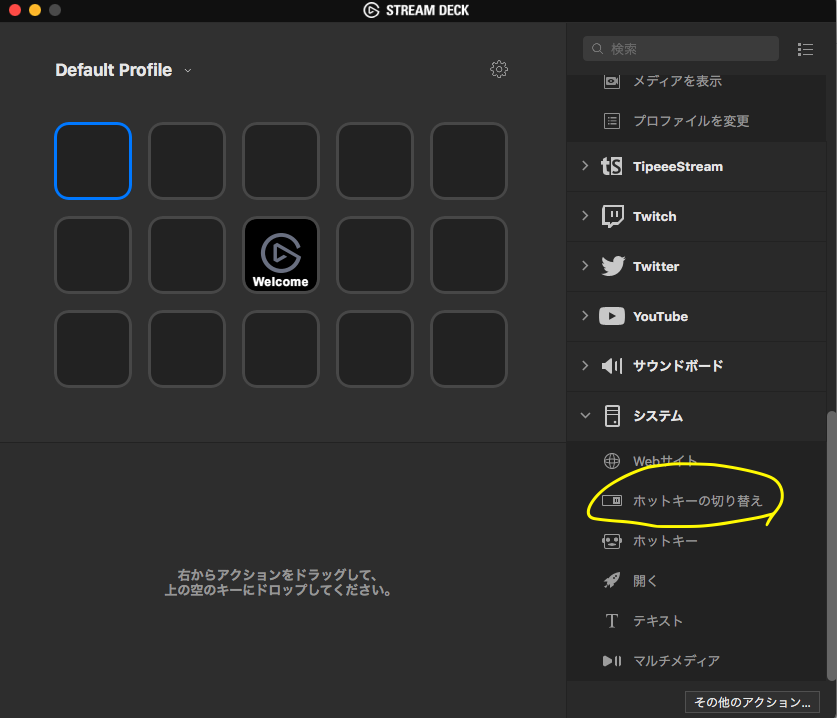Expand the Twitter category
Image resolution: width=837 pixels, height=718 pixels.
pos(585,266)
